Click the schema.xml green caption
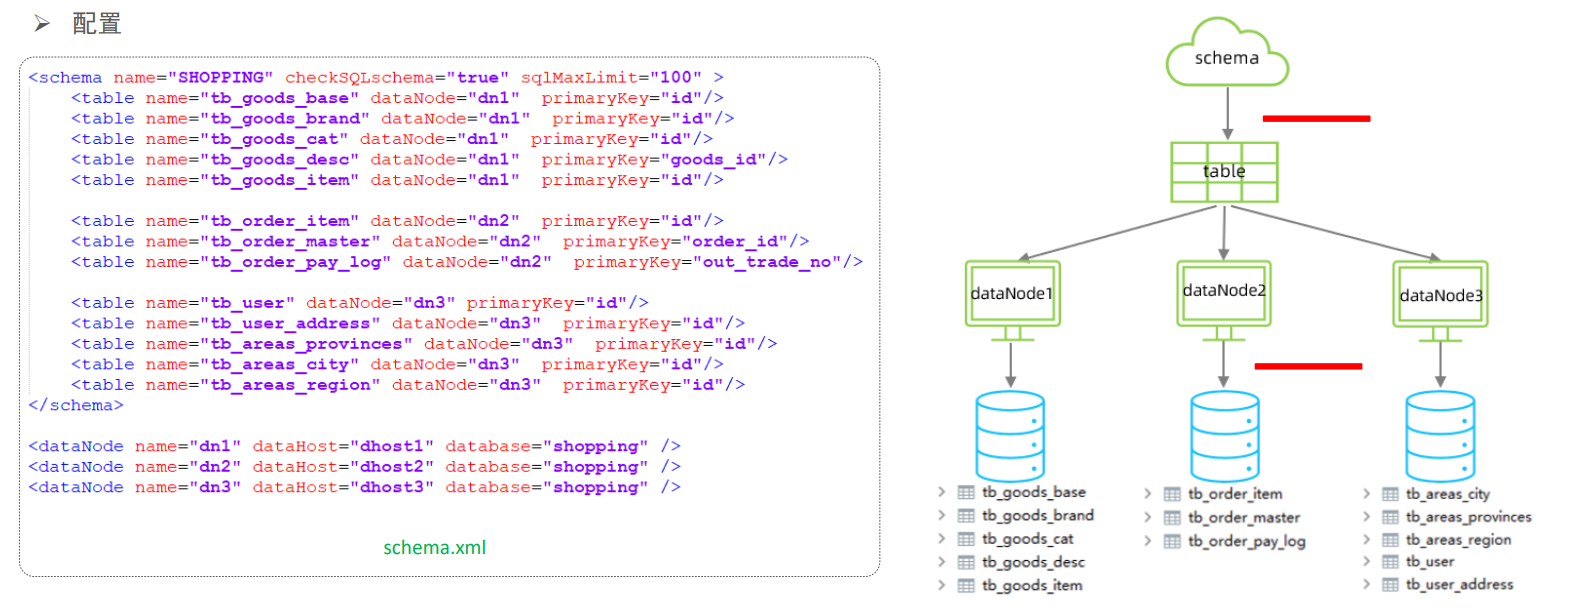The image size is (1576, 612). coord(435,547)
